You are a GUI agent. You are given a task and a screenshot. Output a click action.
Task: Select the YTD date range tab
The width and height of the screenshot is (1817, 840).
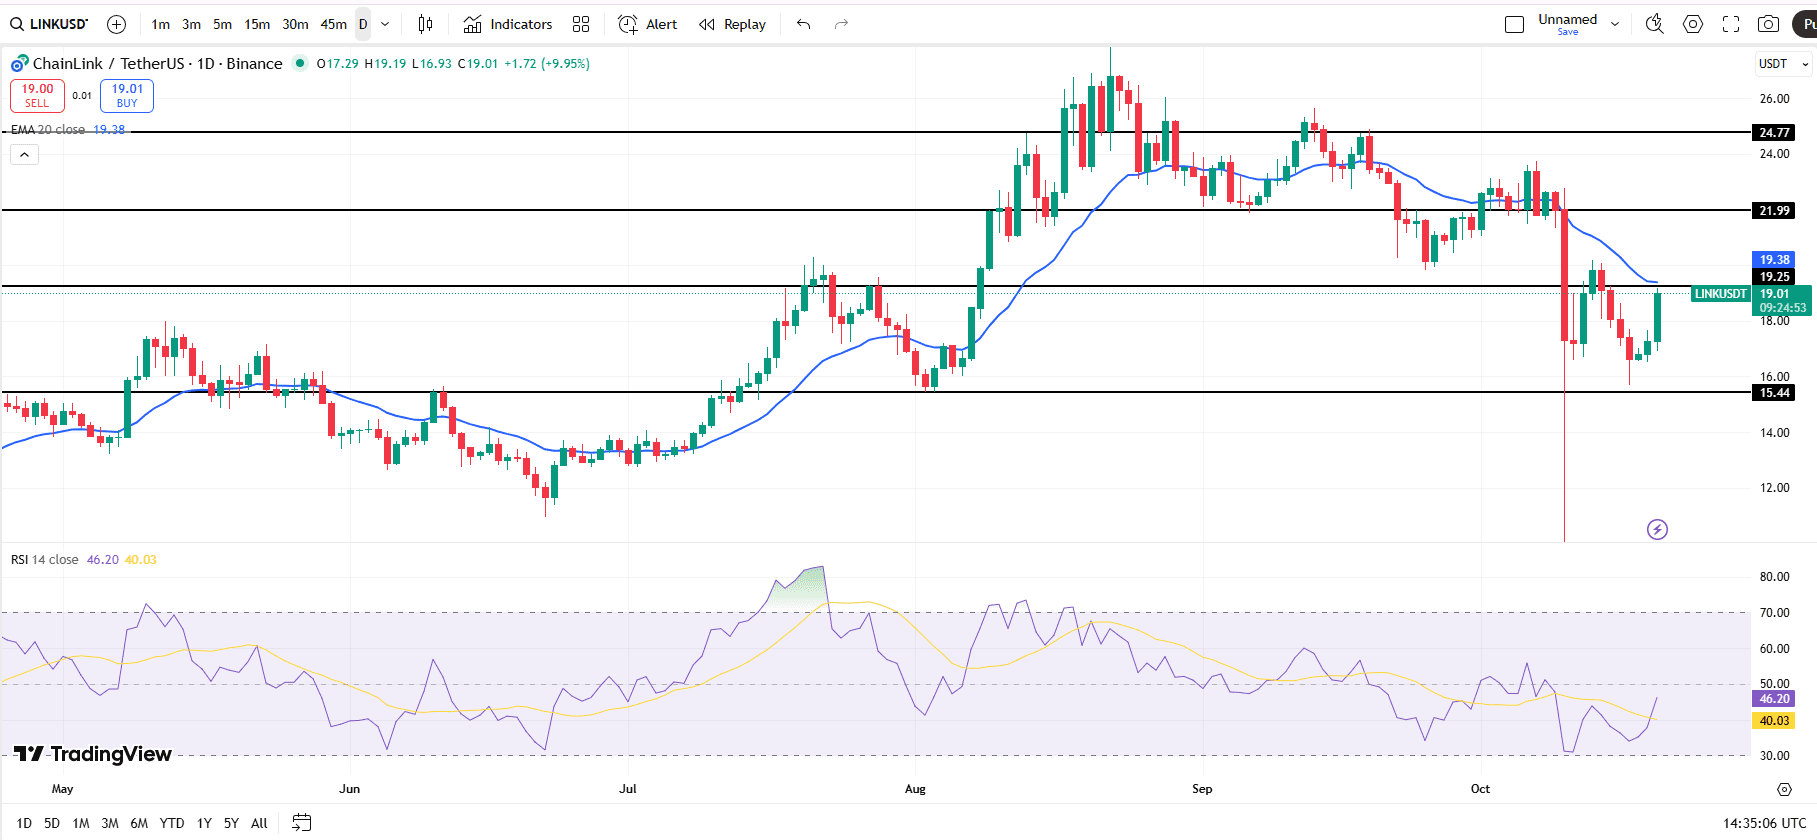(x=172, y=823)
